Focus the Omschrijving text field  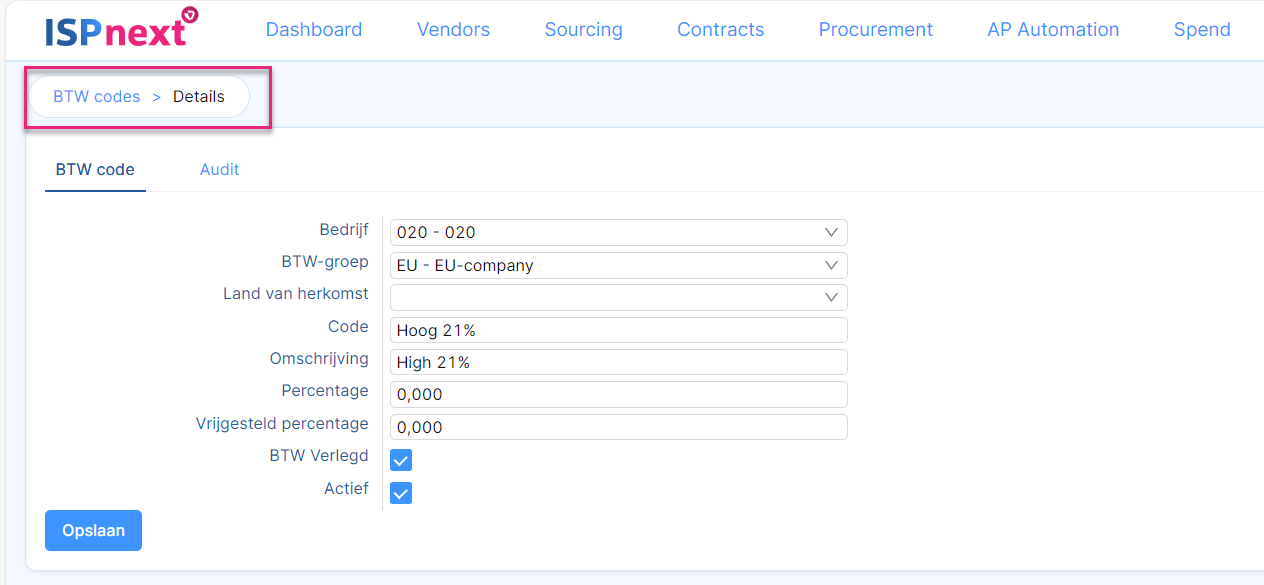click(x=618, y=362)
